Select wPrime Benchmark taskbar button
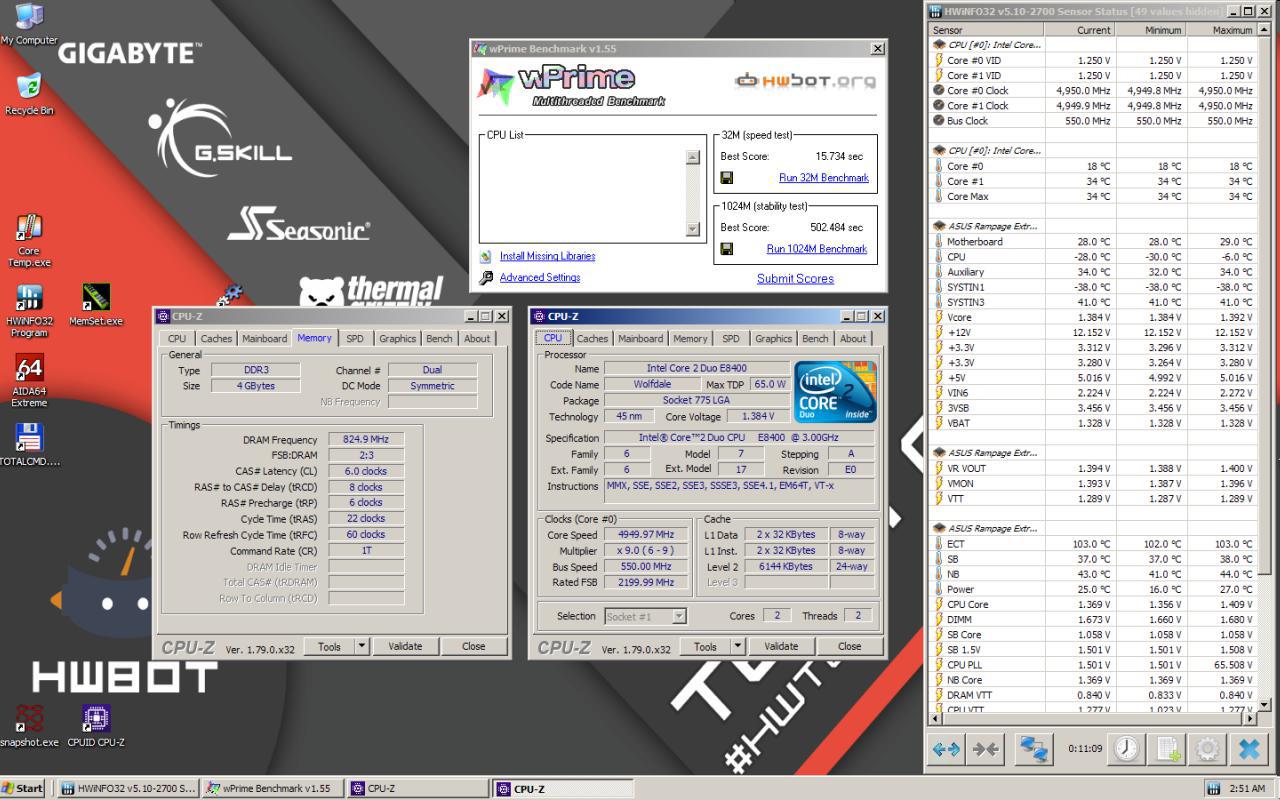Image resolution: width=1280 pixels, height=800 pixels. 271,788
